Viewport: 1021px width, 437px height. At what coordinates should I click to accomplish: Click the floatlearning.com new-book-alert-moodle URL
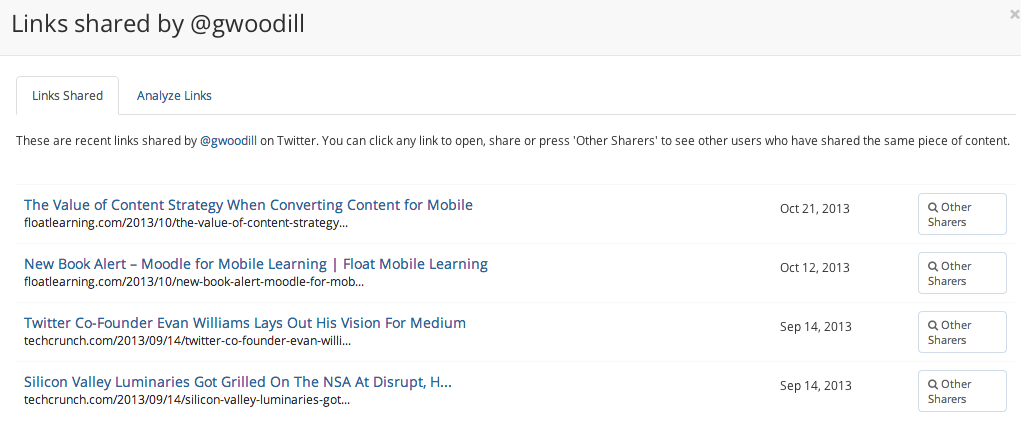point(194,282)
